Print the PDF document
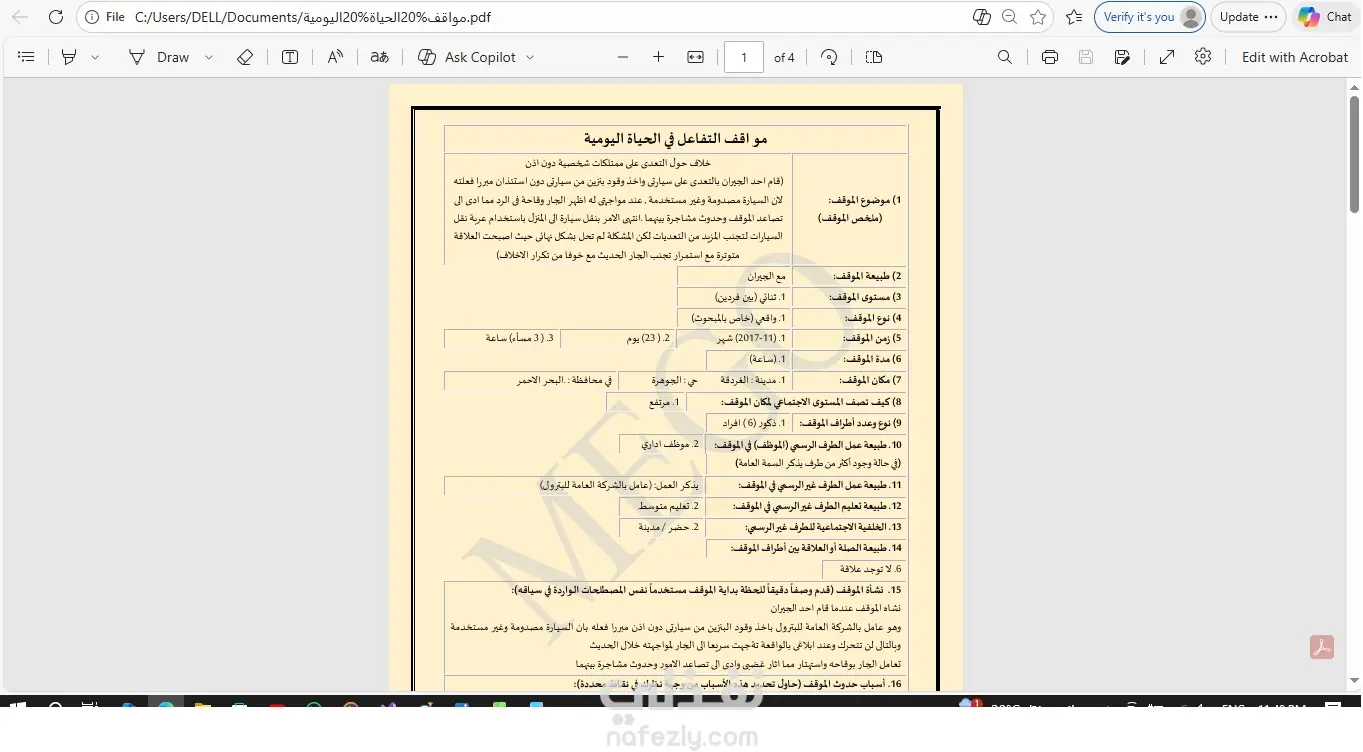 tap(1050, 57)
